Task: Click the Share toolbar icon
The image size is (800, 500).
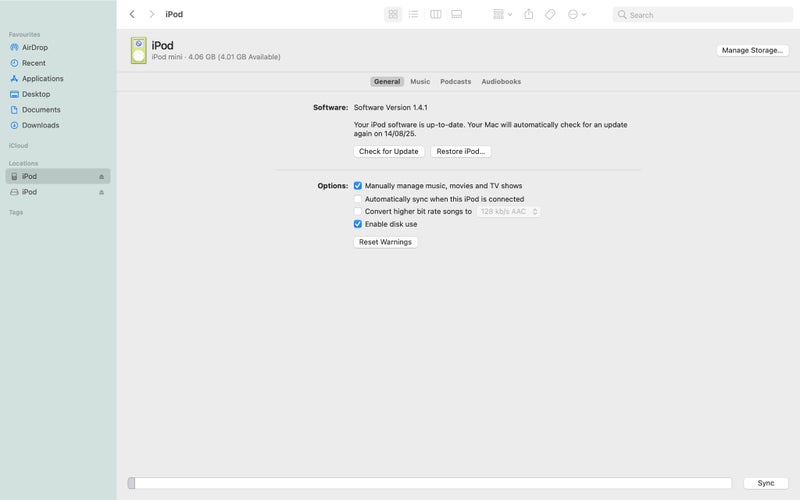Action: pos(529,14)
